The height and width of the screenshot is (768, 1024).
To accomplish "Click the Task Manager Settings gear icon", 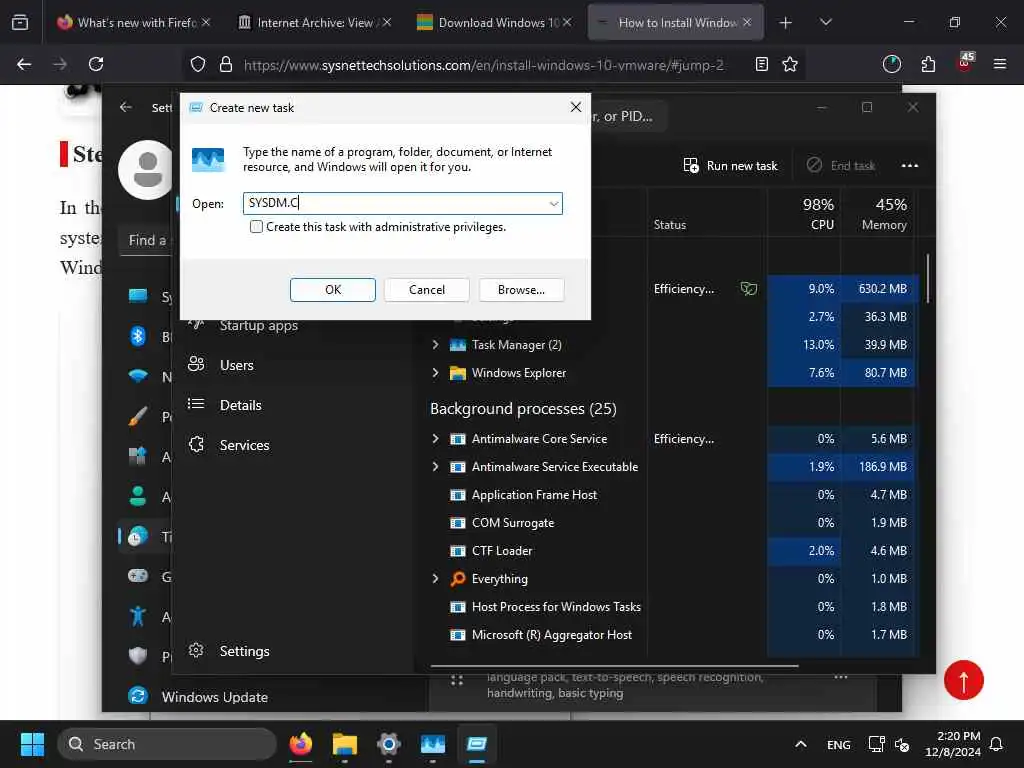I will click(196, 650).
